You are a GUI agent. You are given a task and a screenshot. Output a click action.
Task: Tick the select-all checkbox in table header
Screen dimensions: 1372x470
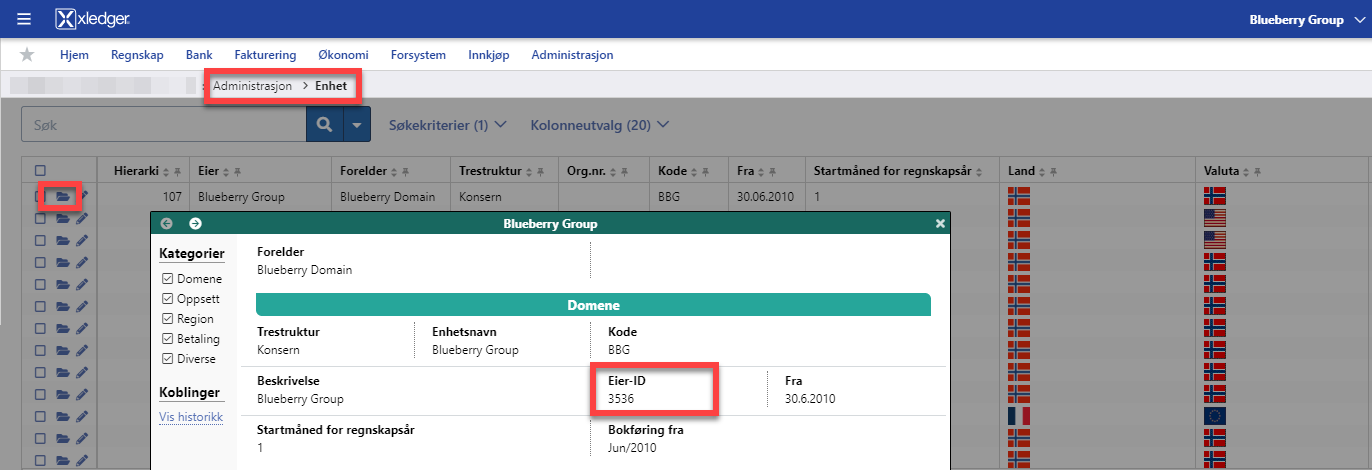pos(40,171)
